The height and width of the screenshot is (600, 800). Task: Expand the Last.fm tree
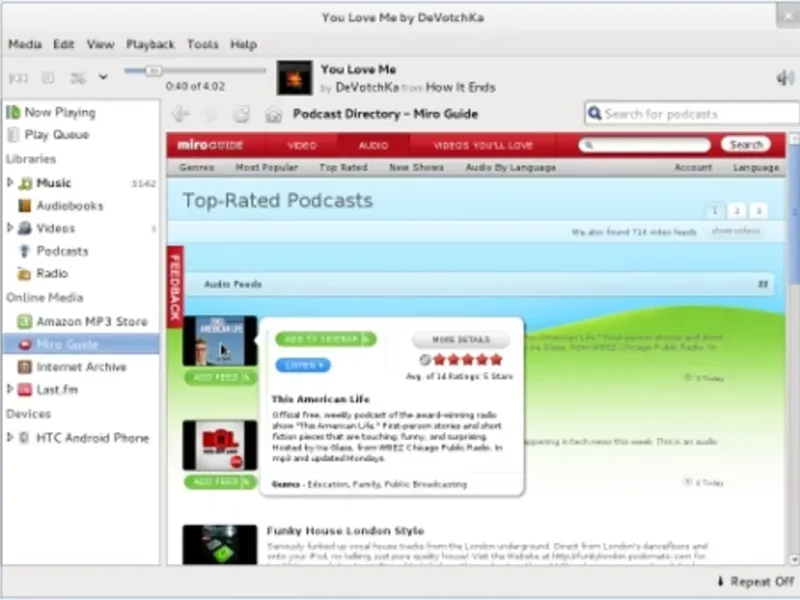pos(10,389)
